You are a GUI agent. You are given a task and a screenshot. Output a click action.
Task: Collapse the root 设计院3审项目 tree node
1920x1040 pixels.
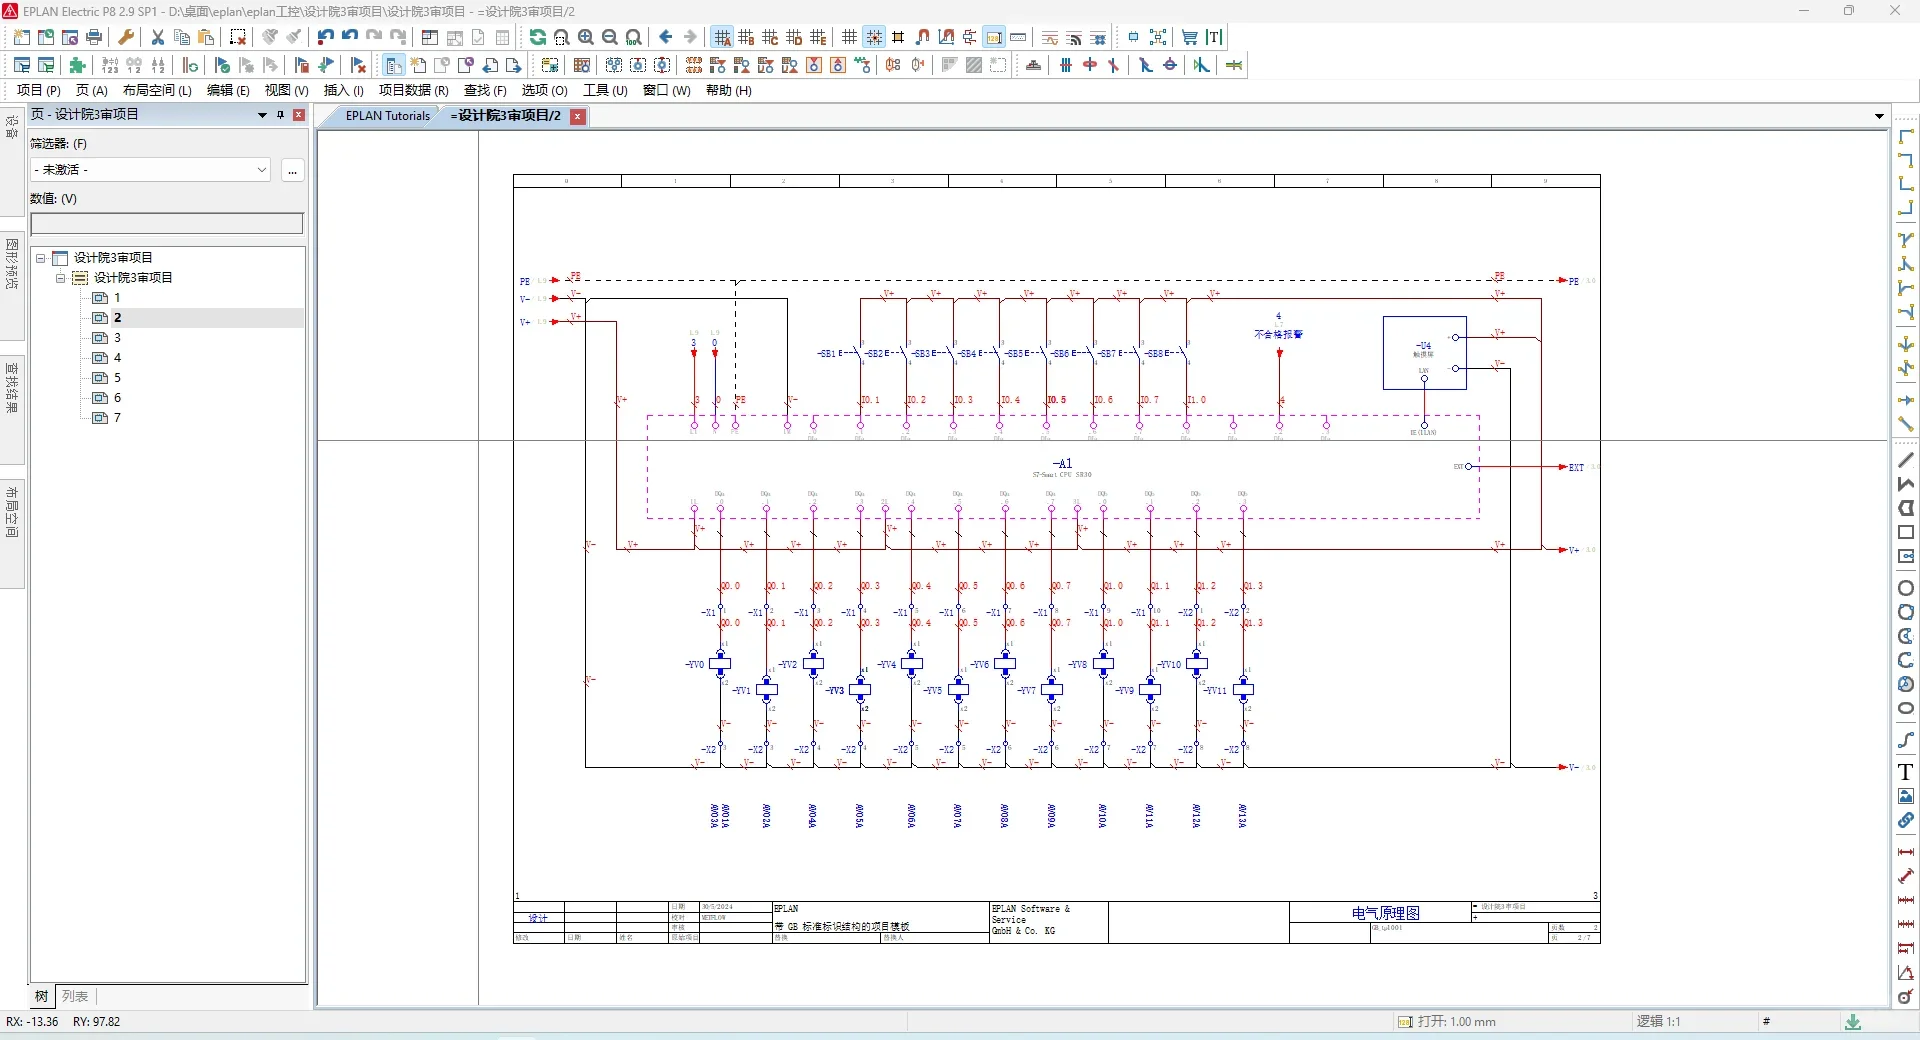(x=41, y=258)
